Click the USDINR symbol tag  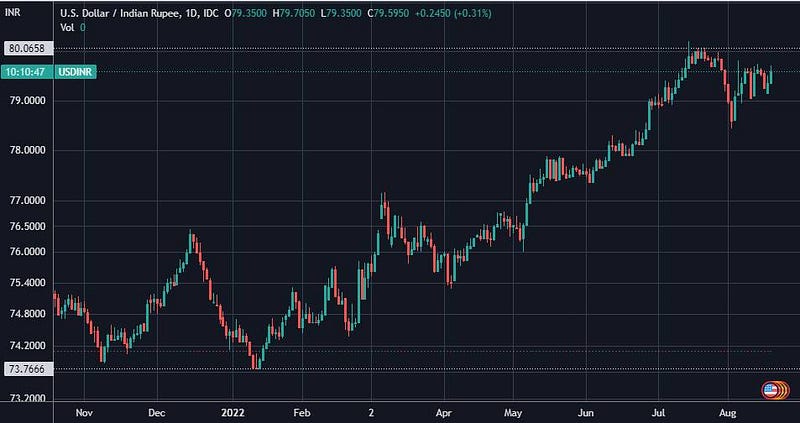click(x=78, y=72)
